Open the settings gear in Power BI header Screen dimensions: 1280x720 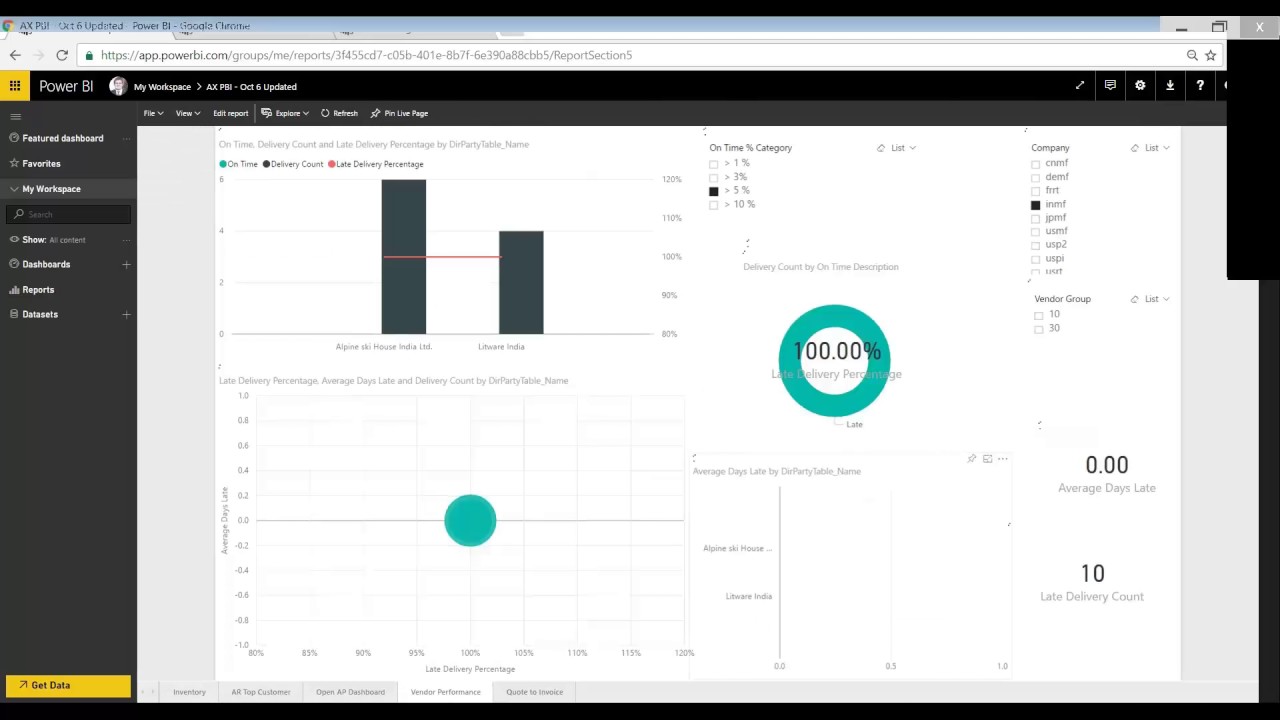(1140, 86)
